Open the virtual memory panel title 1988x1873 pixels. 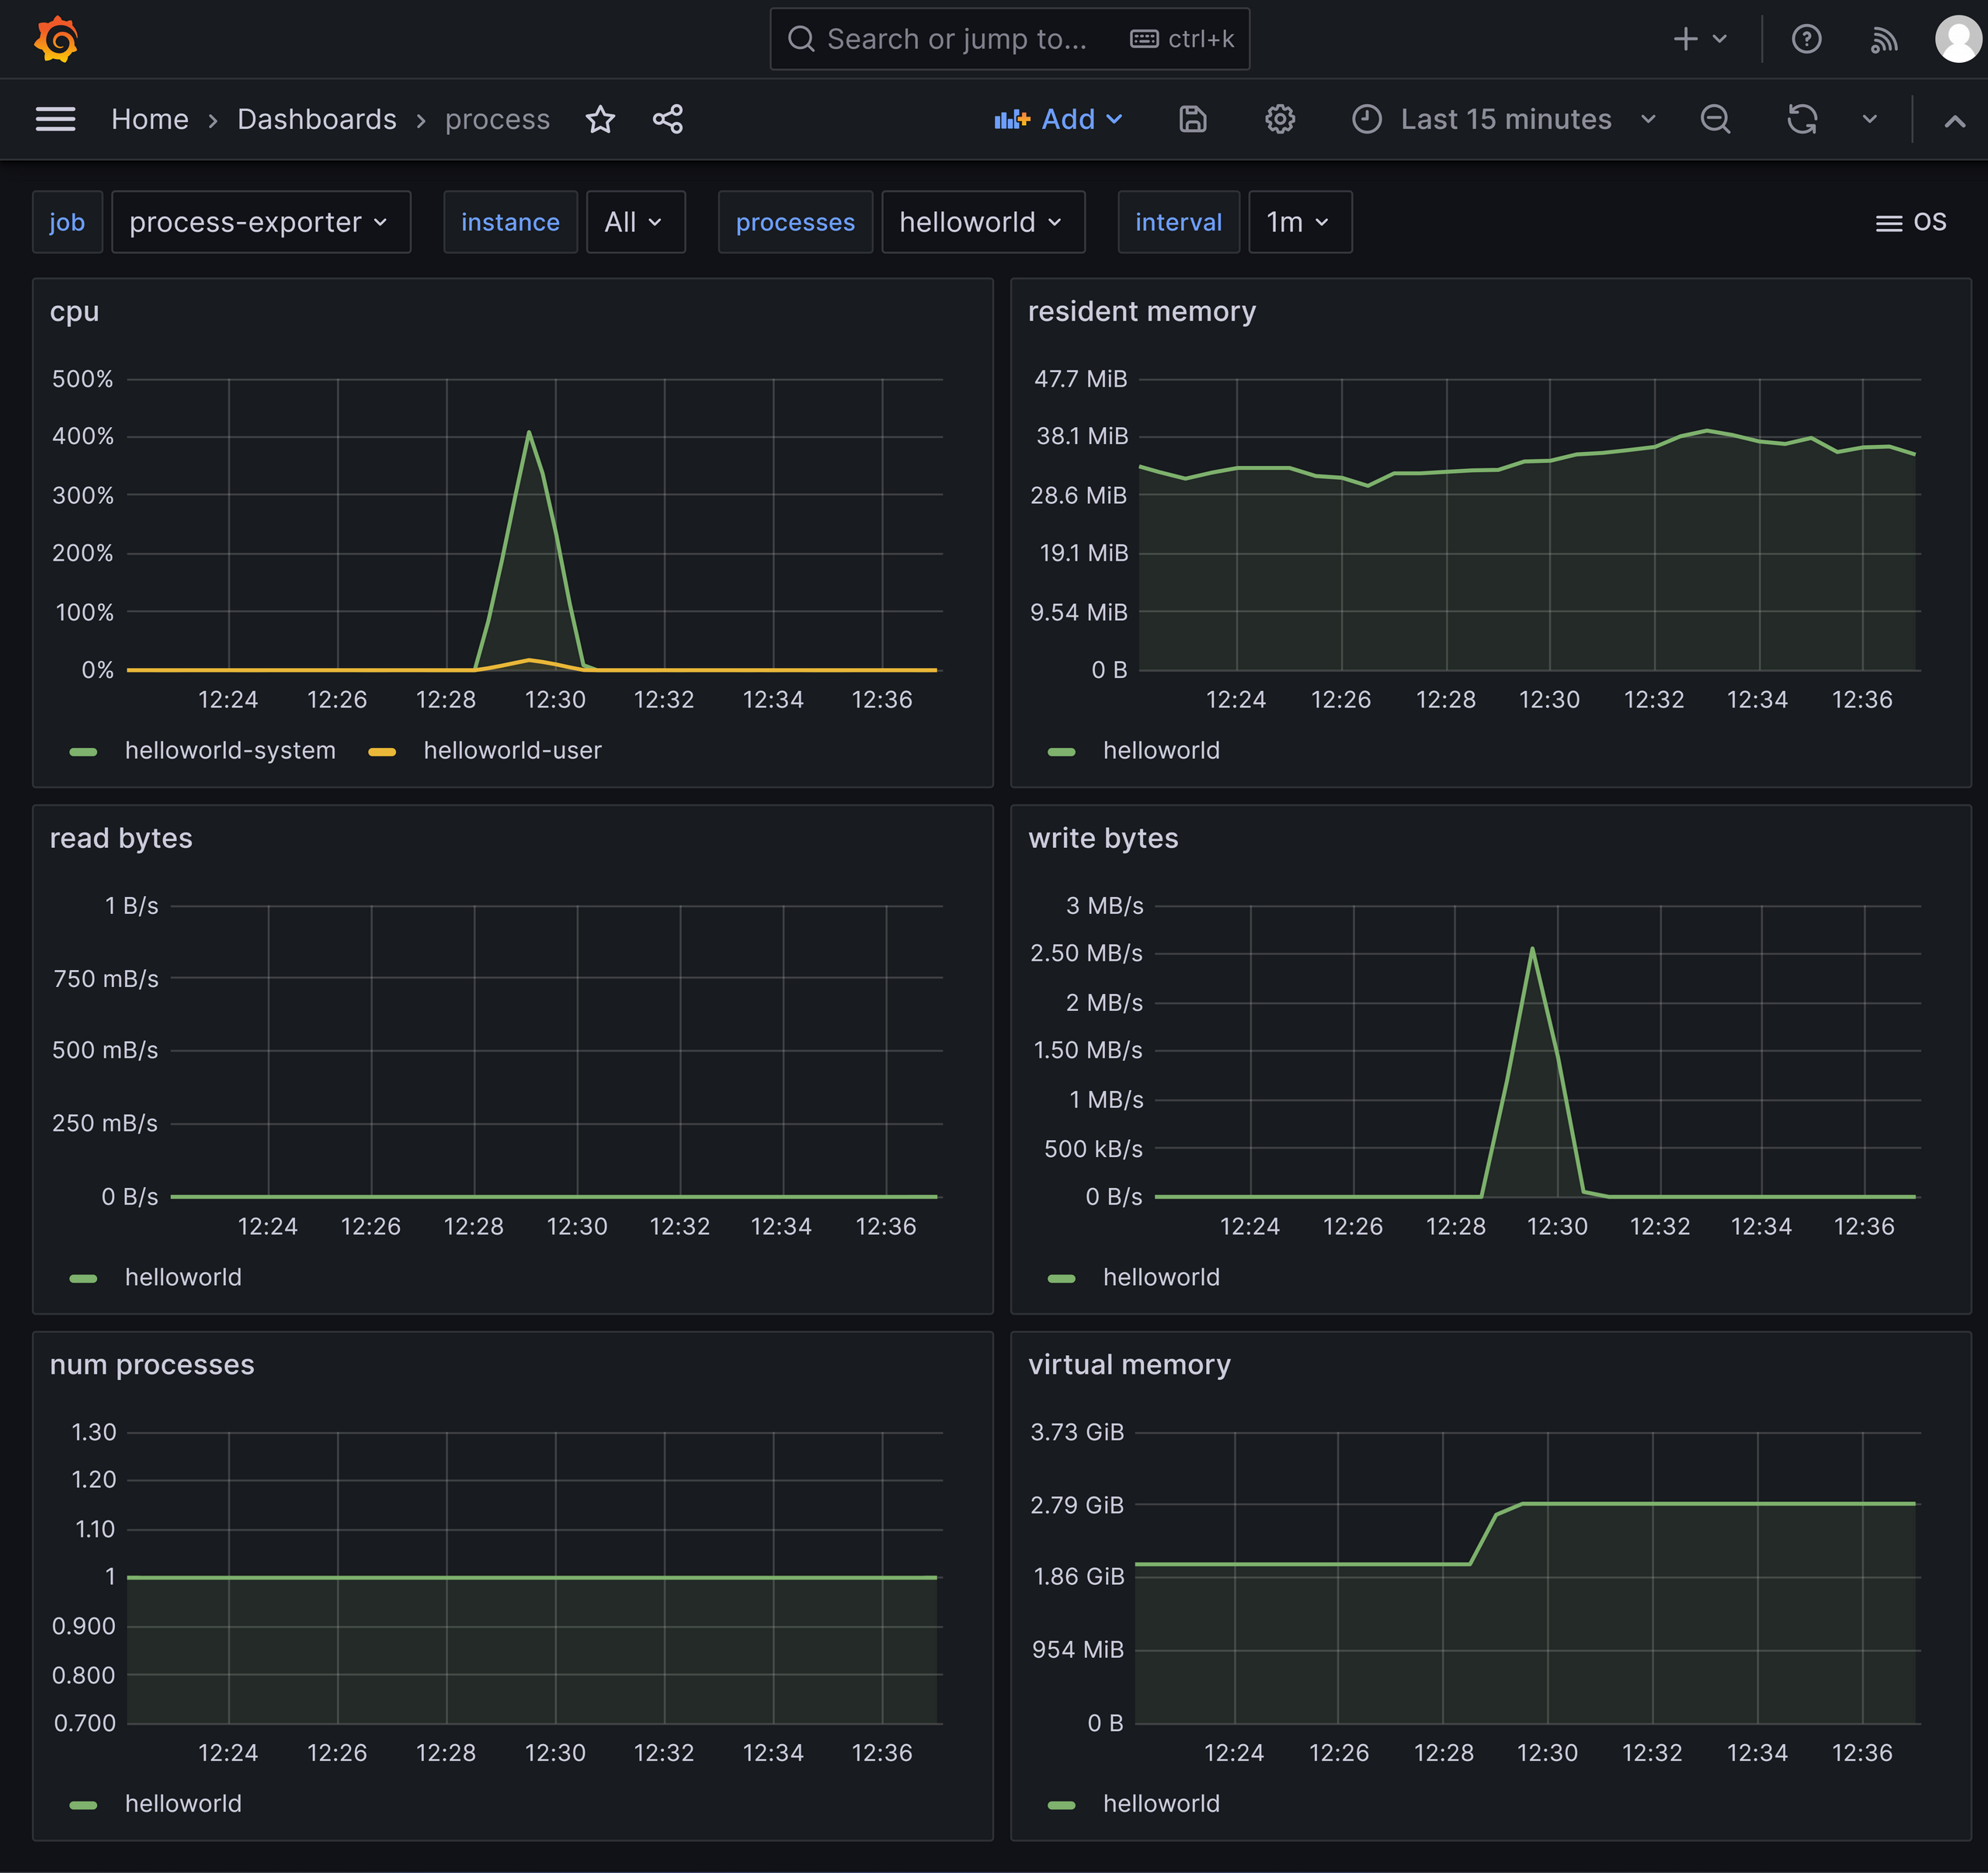click(x=1129, y=1365)
